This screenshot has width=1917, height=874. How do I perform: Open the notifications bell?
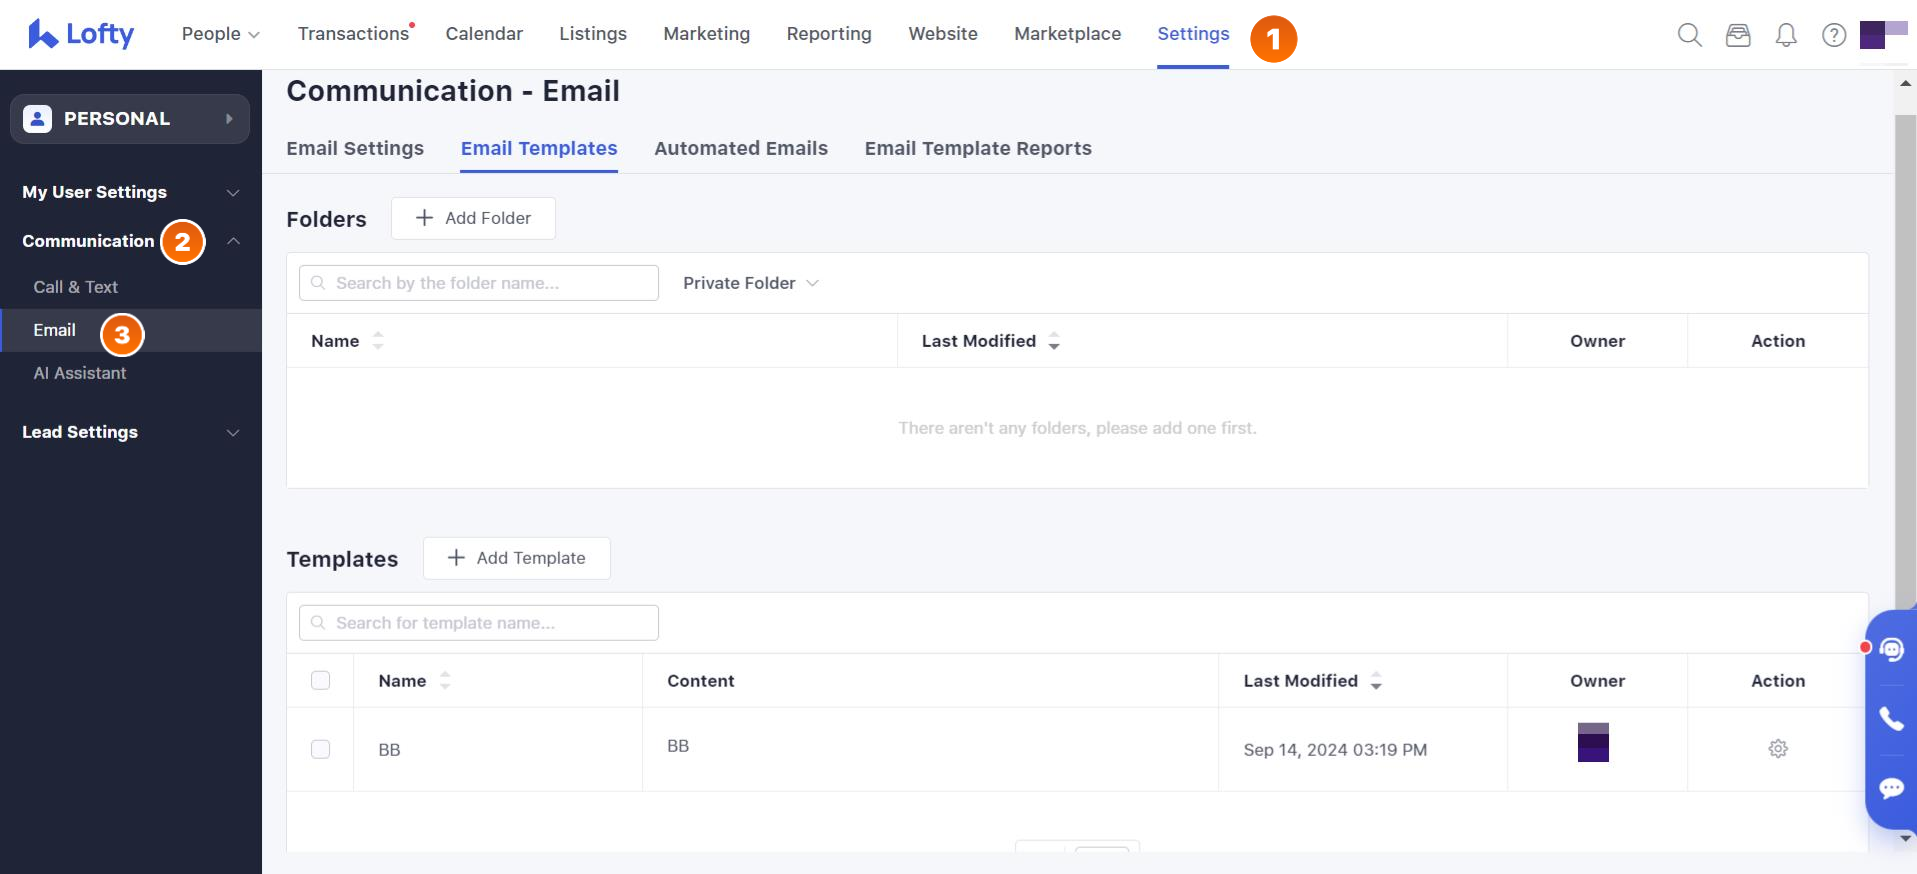1786,35
